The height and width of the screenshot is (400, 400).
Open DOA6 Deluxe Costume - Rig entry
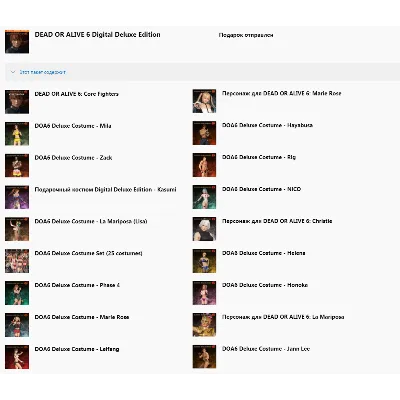tap(259, 157)
